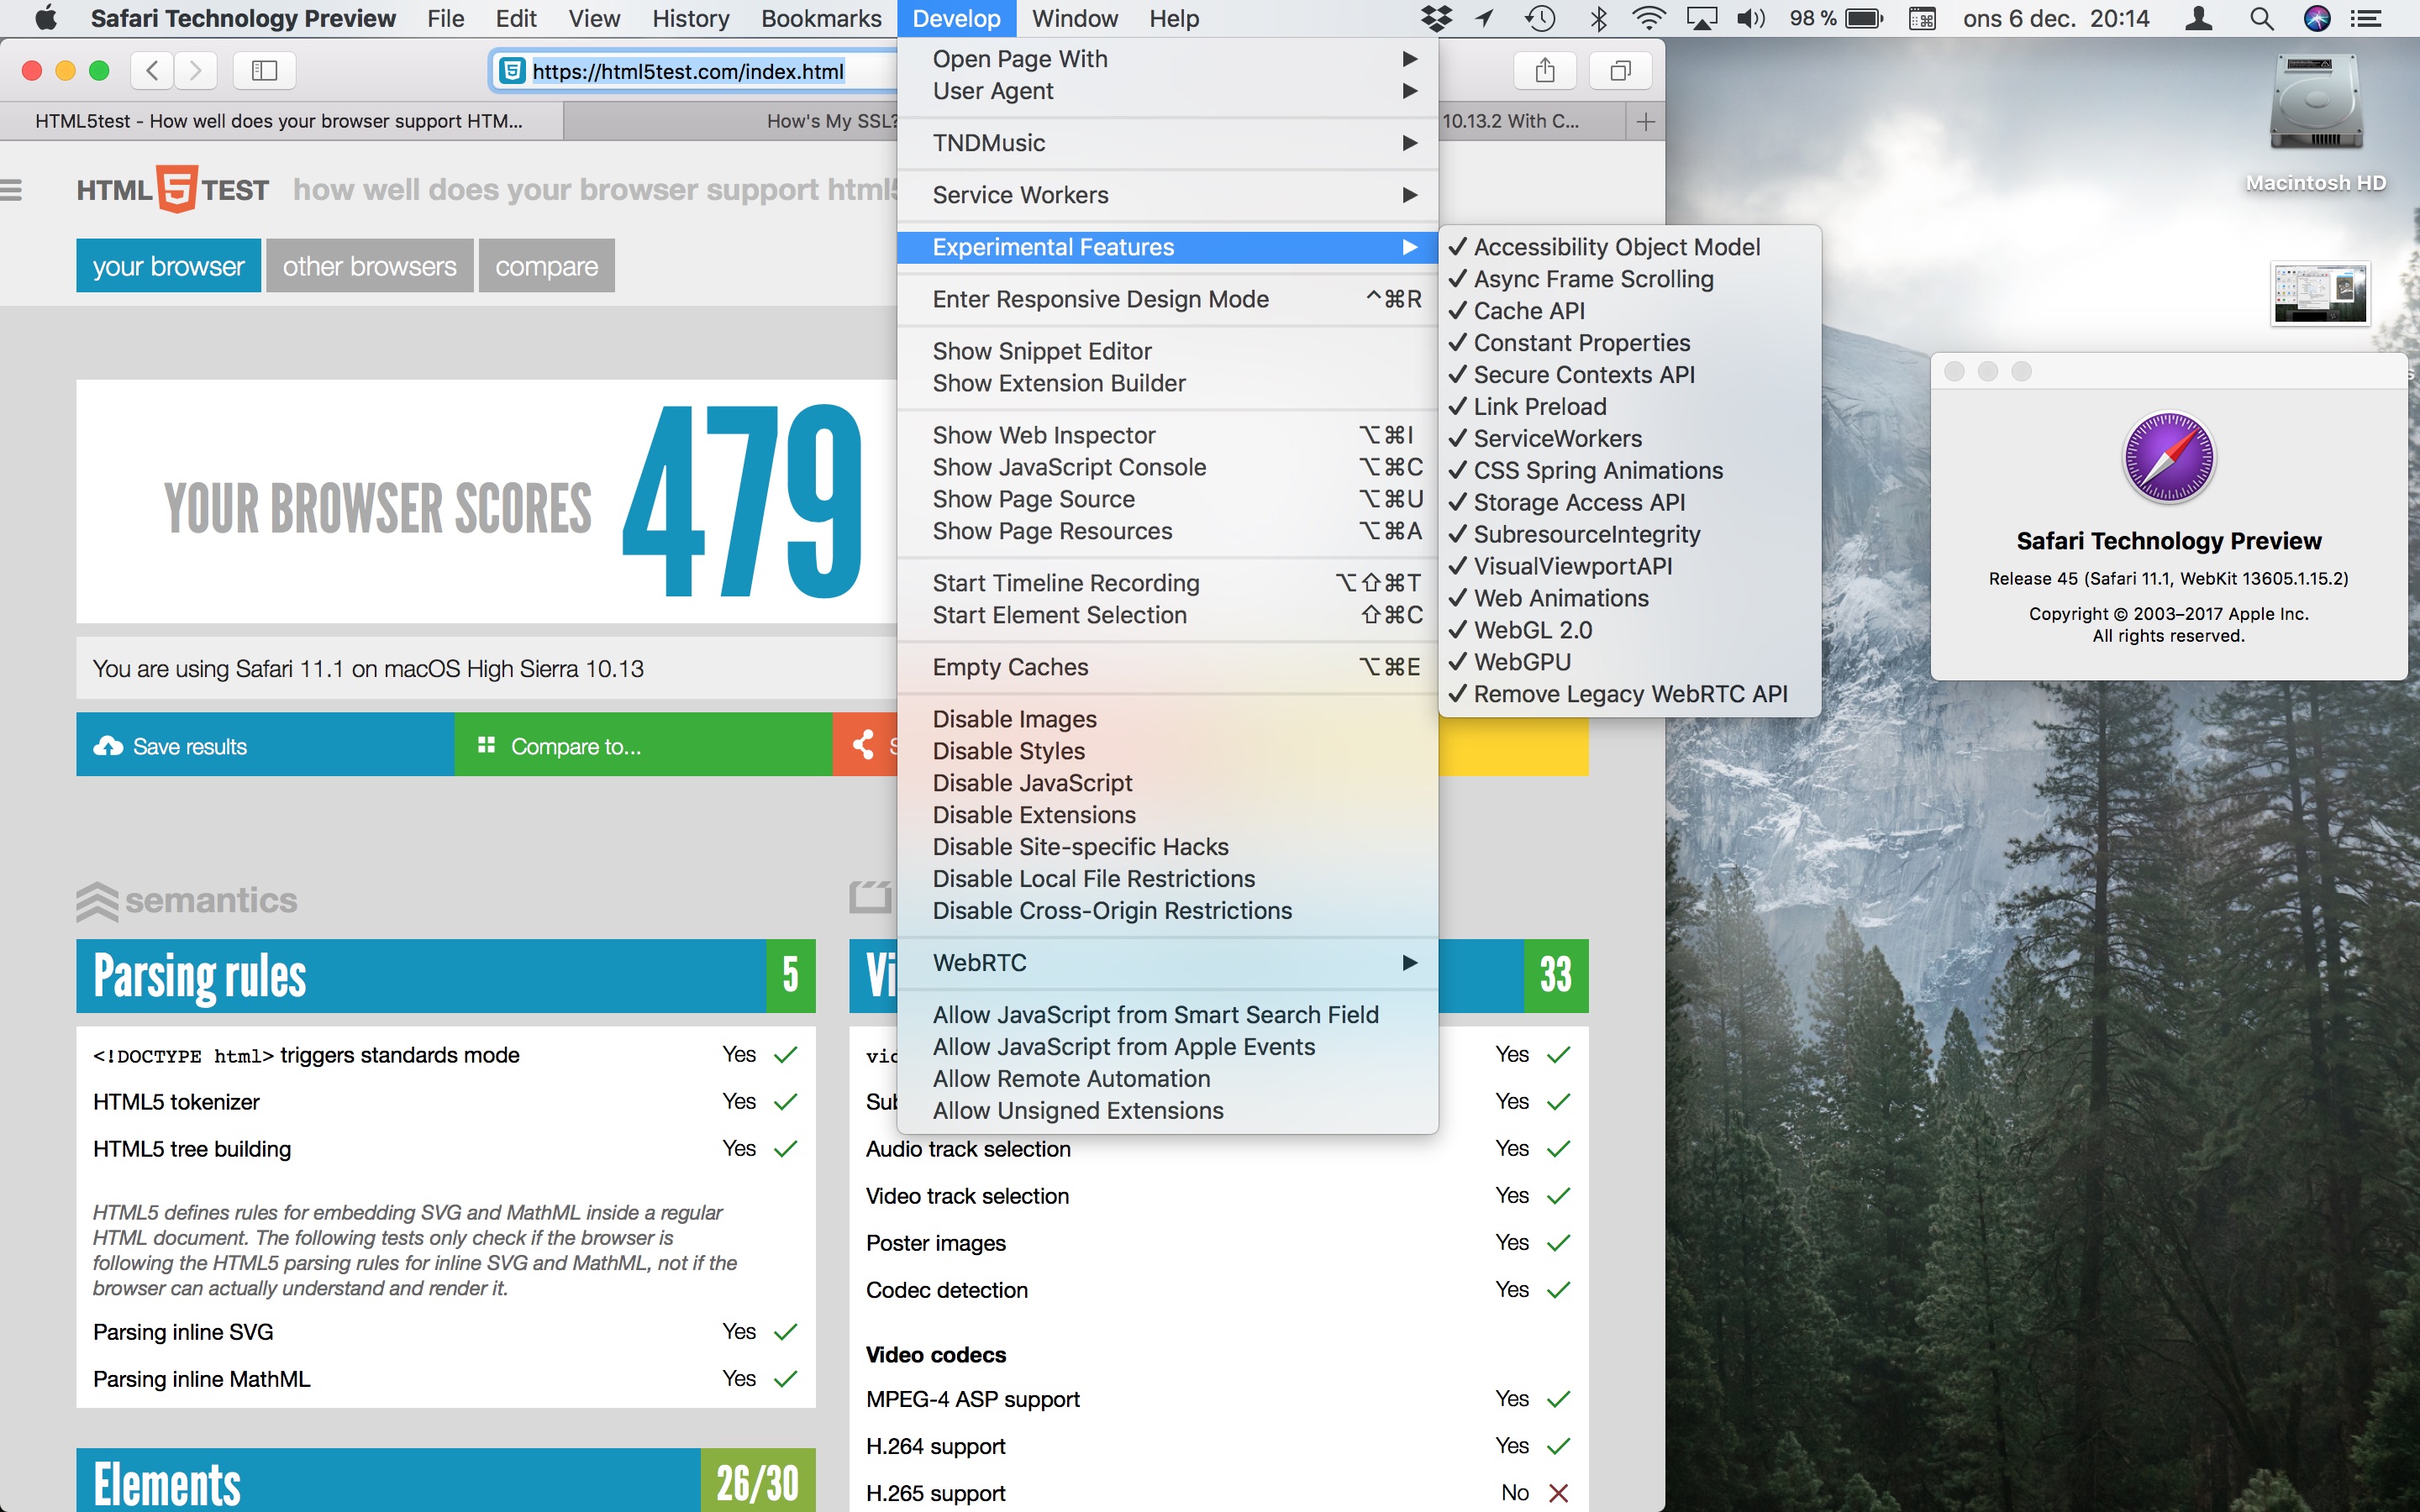Screen dimensions: 2420x1512
Task: Click the Safari address URL field
Action: click(x=695, y=70)
